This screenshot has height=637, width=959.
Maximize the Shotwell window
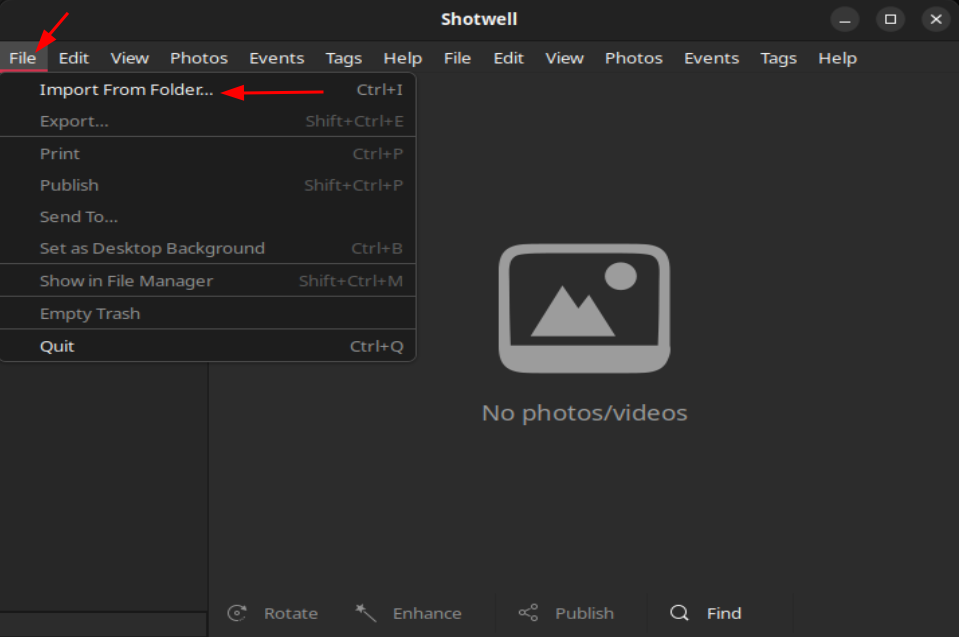pyautogui.click(x=890, y=20)
